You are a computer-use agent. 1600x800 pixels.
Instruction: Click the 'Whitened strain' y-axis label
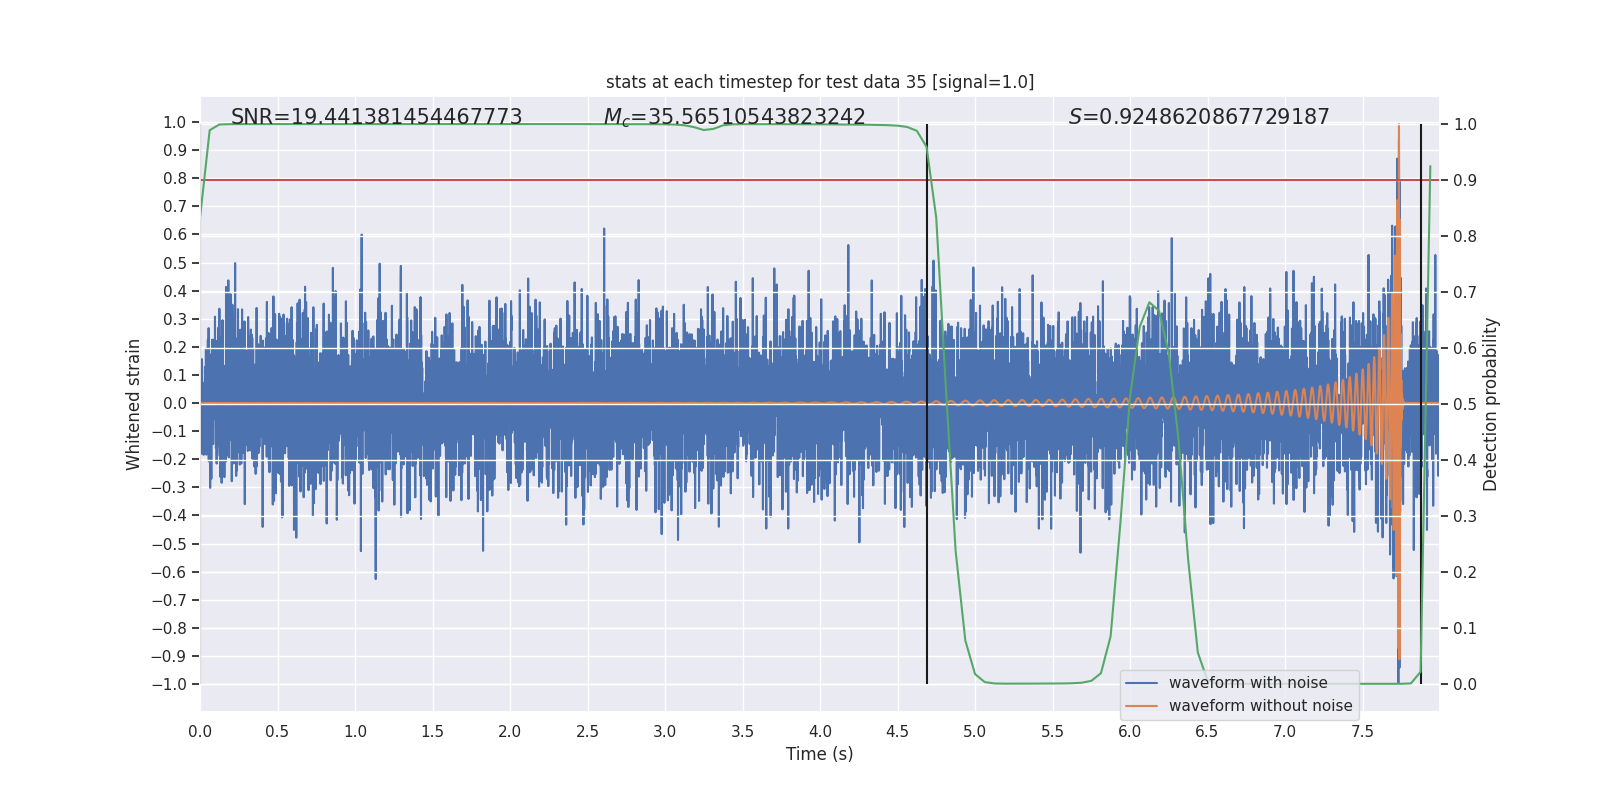pyautogui.click(x=134, y=404)
